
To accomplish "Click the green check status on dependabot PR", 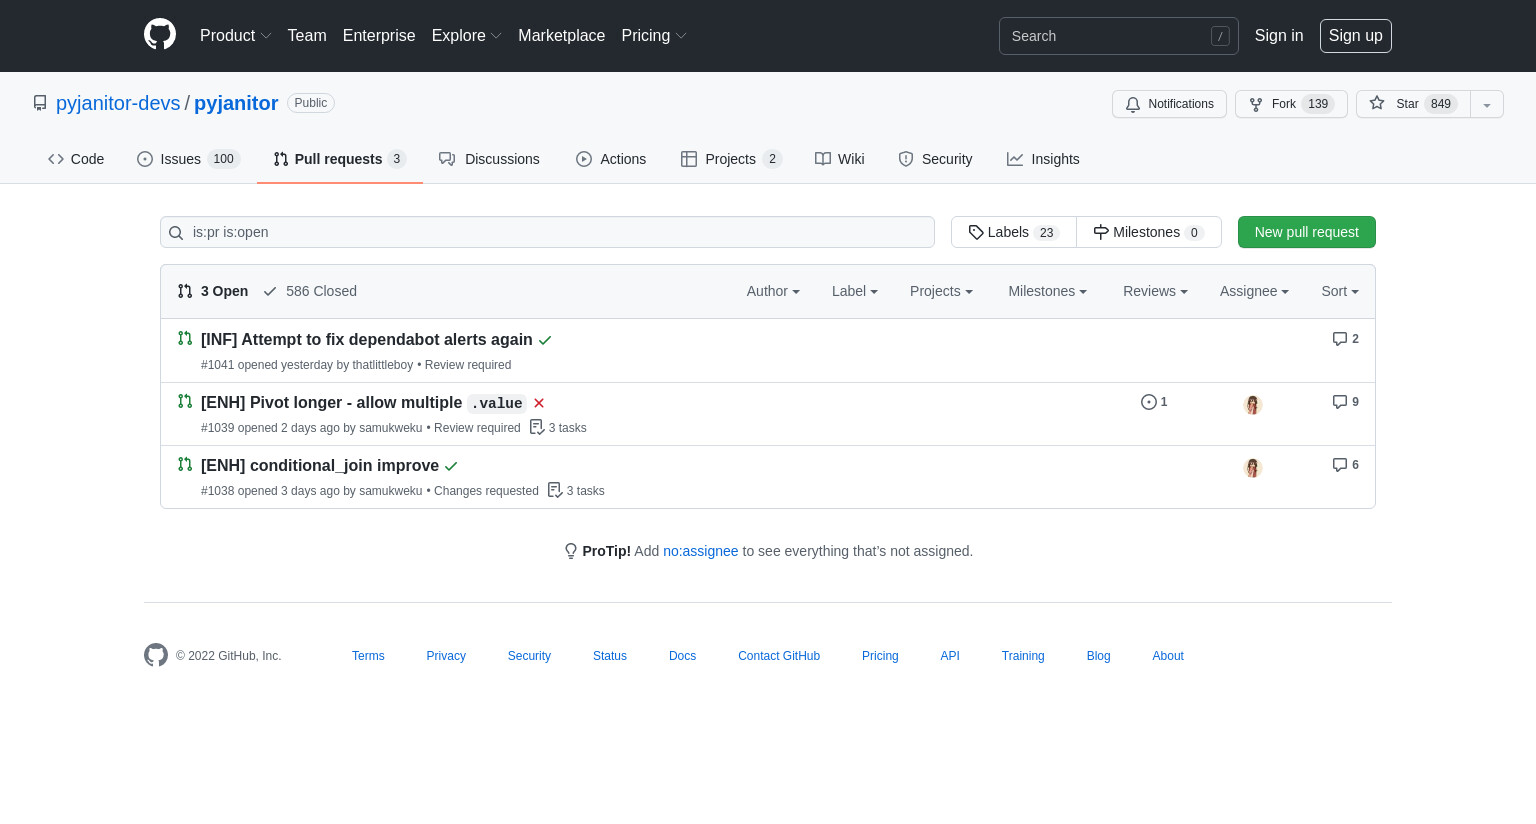I will click(x=545, y=340).
